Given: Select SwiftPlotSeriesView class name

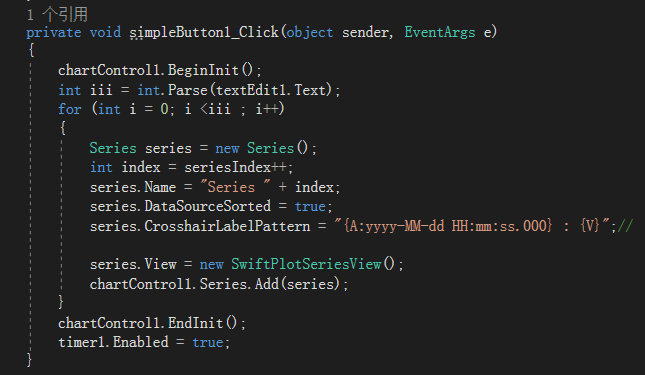Looking at the screenshot, I should [x=306, y=264].
